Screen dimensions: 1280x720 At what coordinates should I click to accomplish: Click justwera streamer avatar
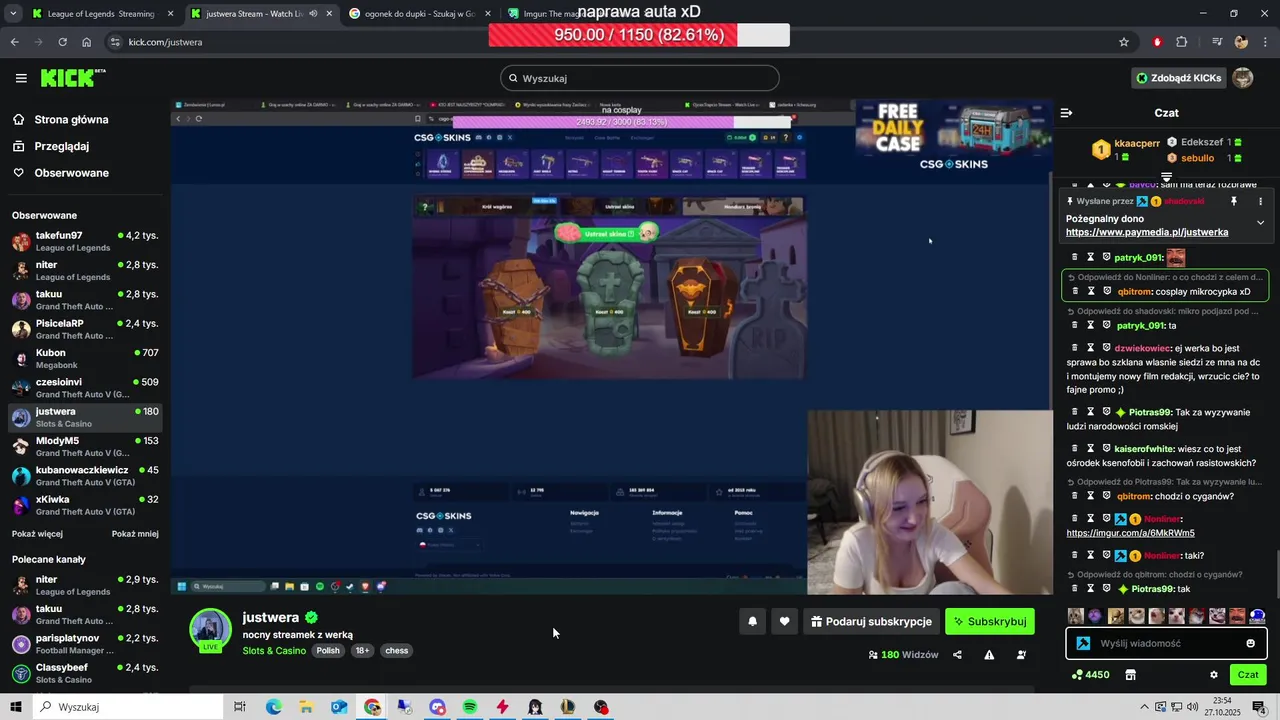[210, 630]
